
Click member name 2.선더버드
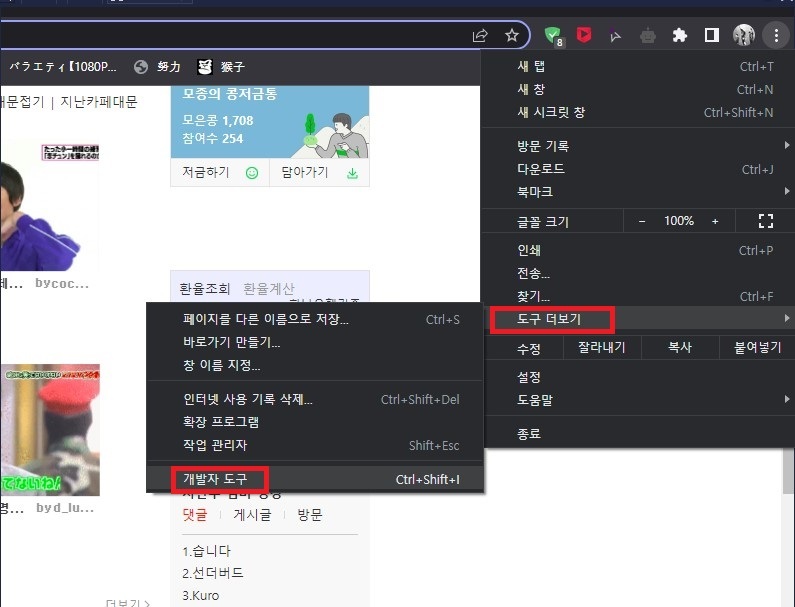[x=213, y=573]
